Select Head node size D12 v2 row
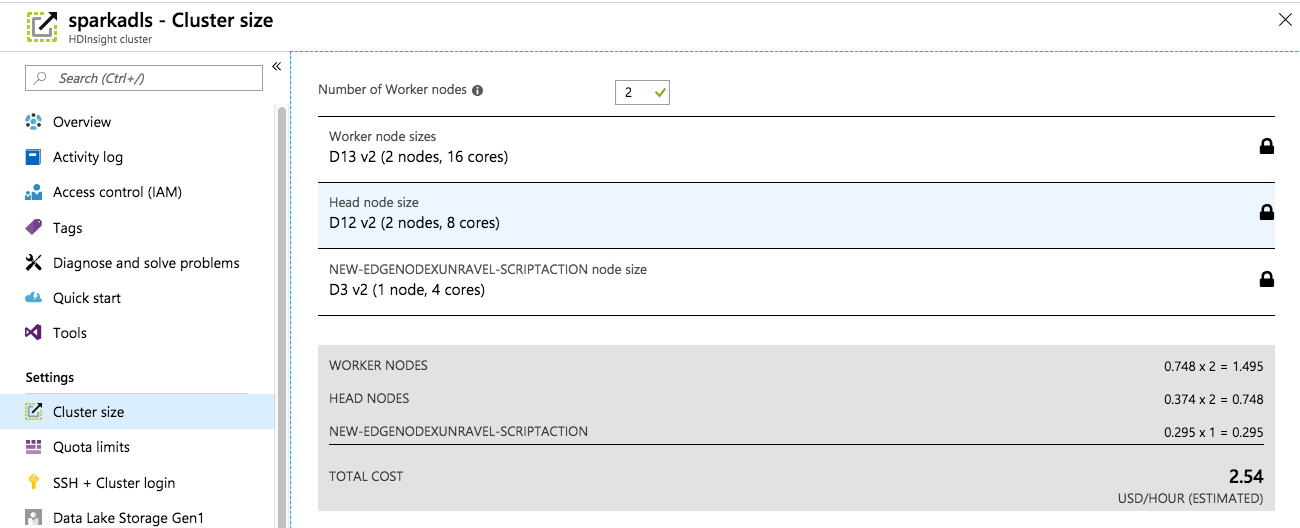This screenshot has height=528, width=1300. pos(796,215)
